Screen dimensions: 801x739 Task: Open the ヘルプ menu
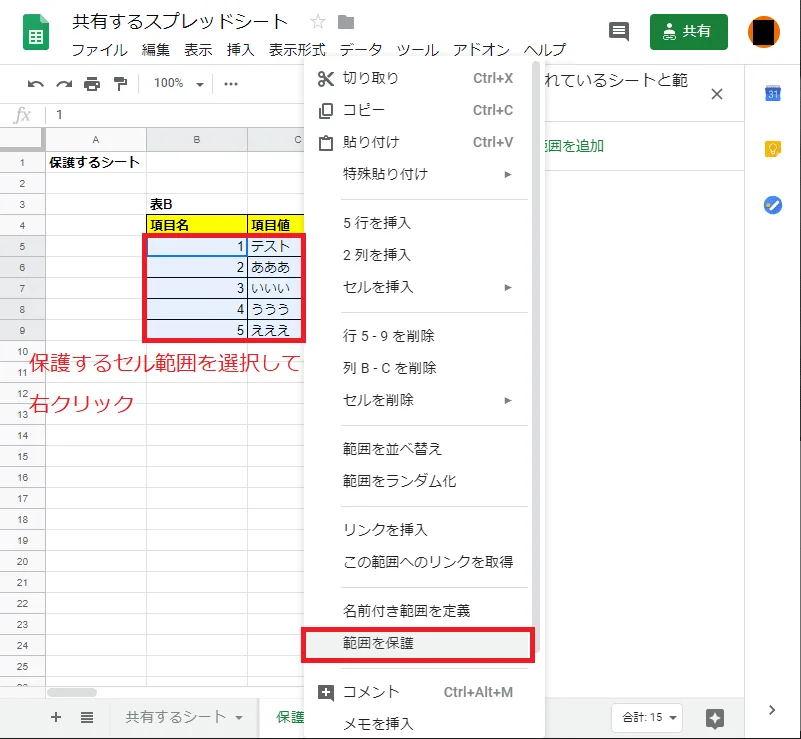pyautogui.click(x=545, y=50)
